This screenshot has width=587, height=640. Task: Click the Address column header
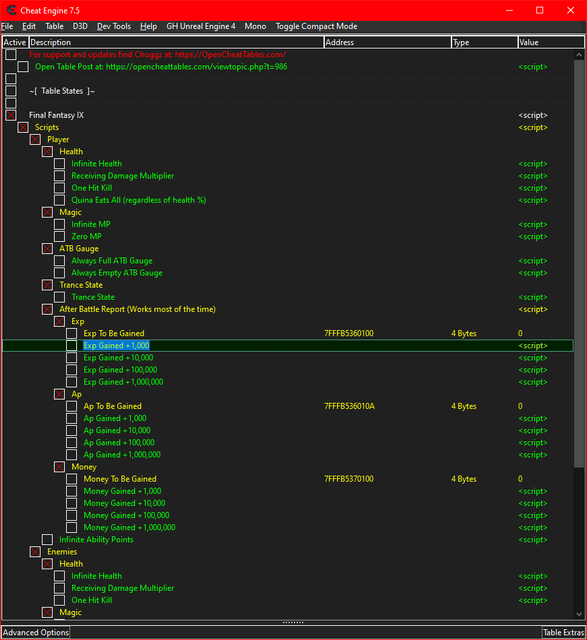(387, 42)
